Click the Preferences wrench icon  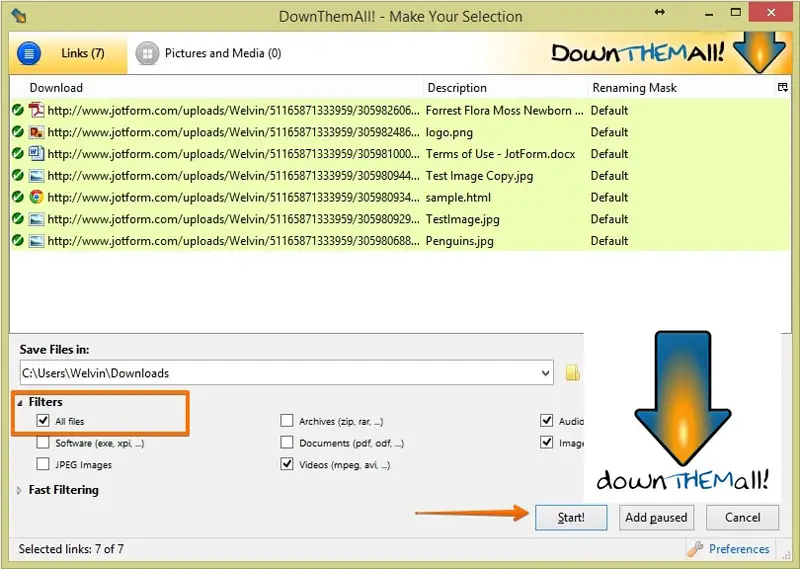(695, 549)
